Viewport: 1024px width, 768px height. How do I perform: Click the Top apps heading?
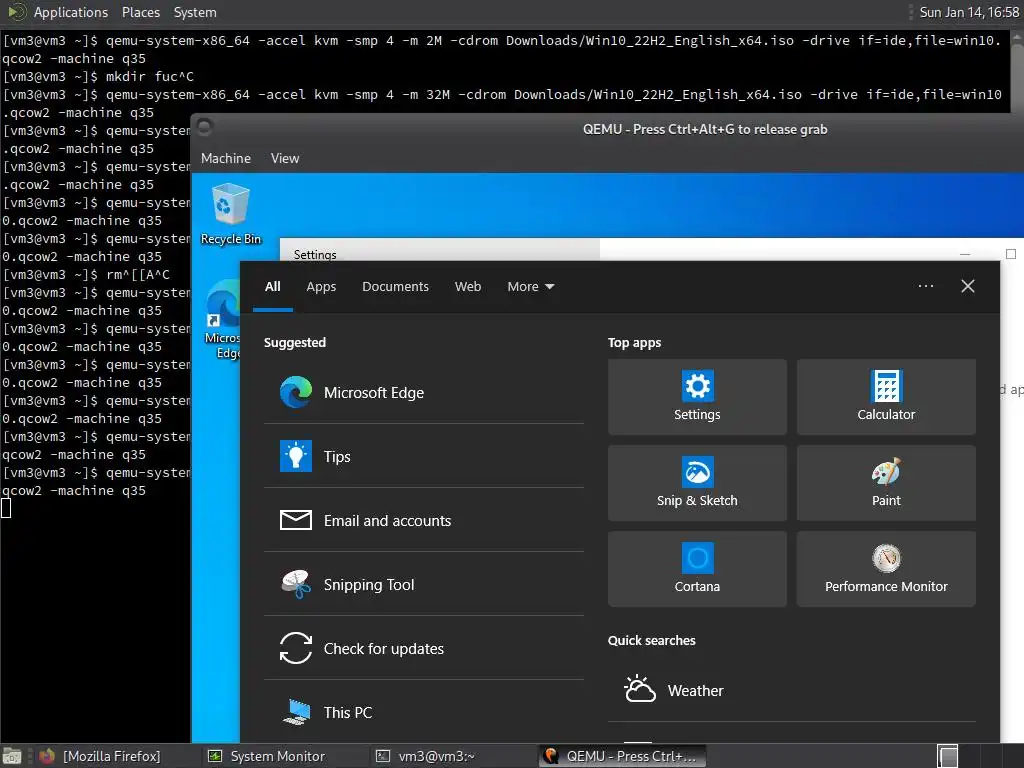pyautogui.click(x=634, y=342)
